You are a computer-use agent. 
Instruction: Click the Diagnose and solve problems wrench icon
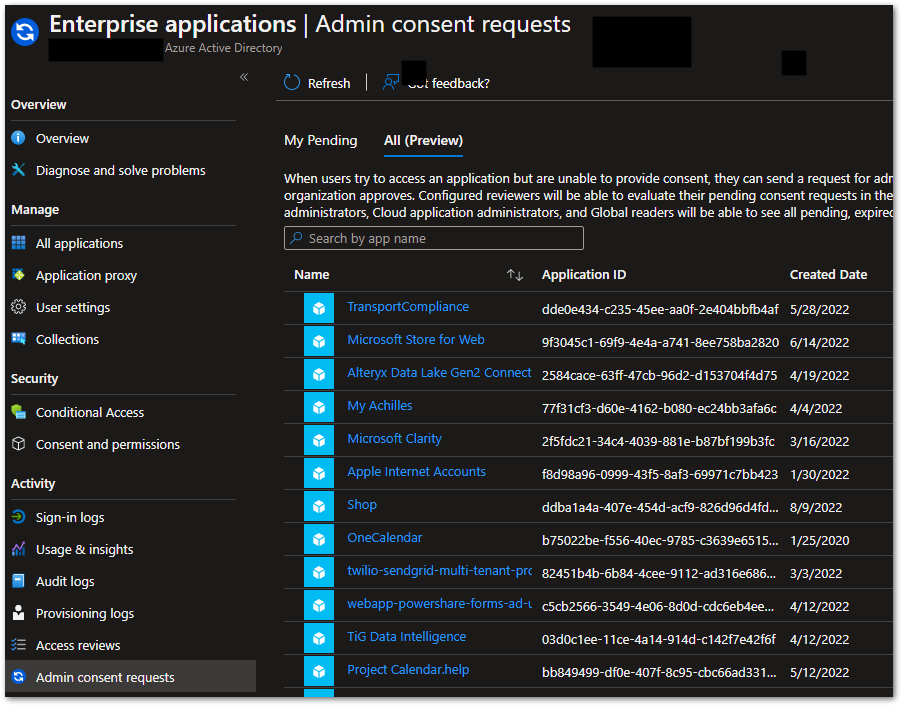(18, 170)
